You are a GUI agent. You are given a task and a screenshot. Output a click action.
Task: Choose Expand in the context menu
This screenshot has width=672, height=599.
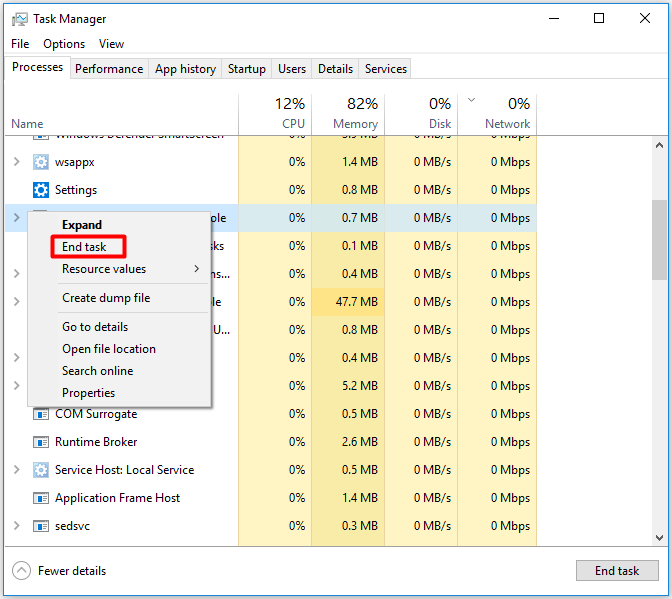[119, 225]
